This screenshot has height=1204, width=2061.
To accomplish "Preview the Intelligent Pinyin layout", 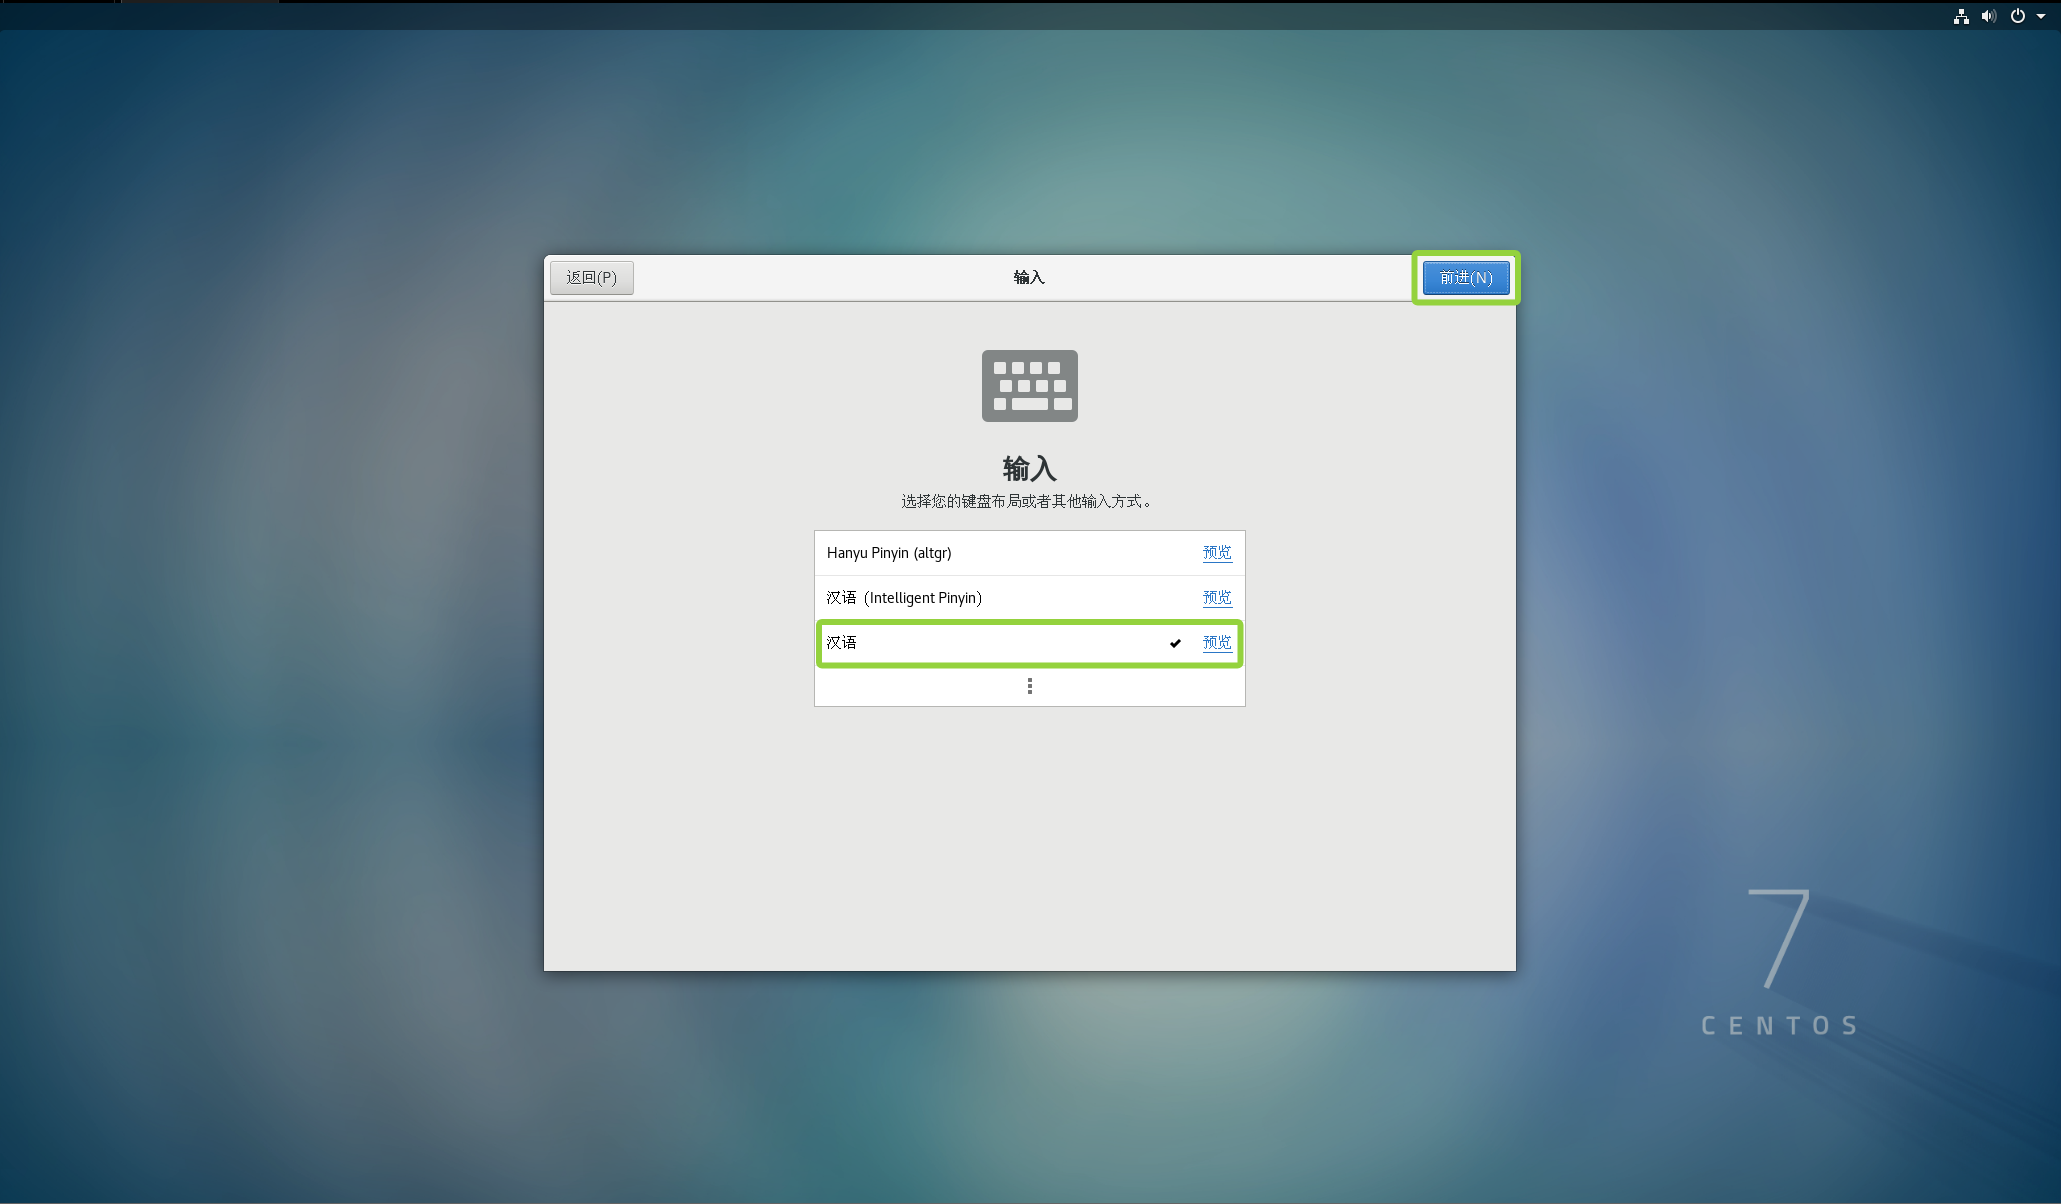I will [1217, 598].
